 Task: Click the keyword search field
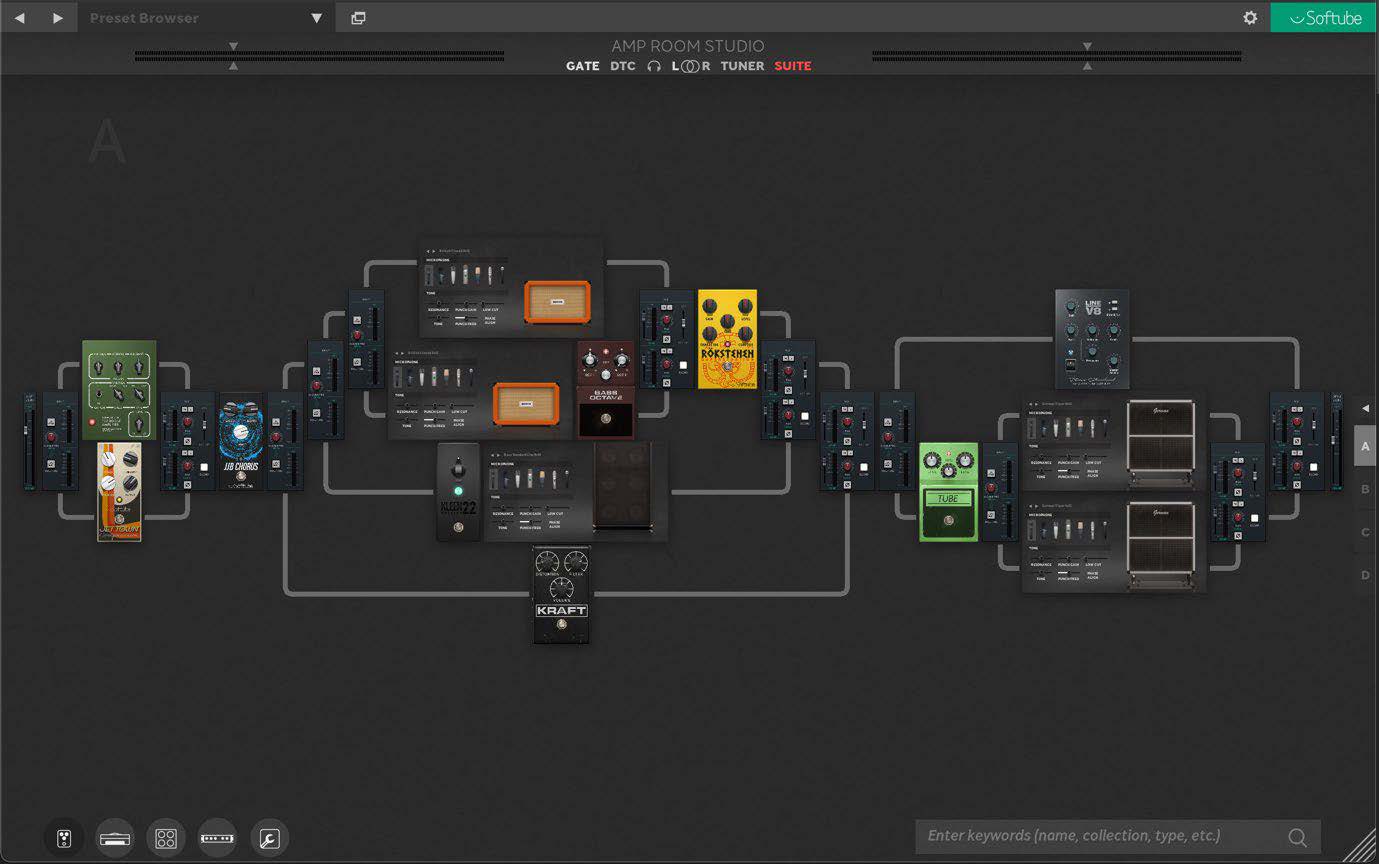(1100, 836)
